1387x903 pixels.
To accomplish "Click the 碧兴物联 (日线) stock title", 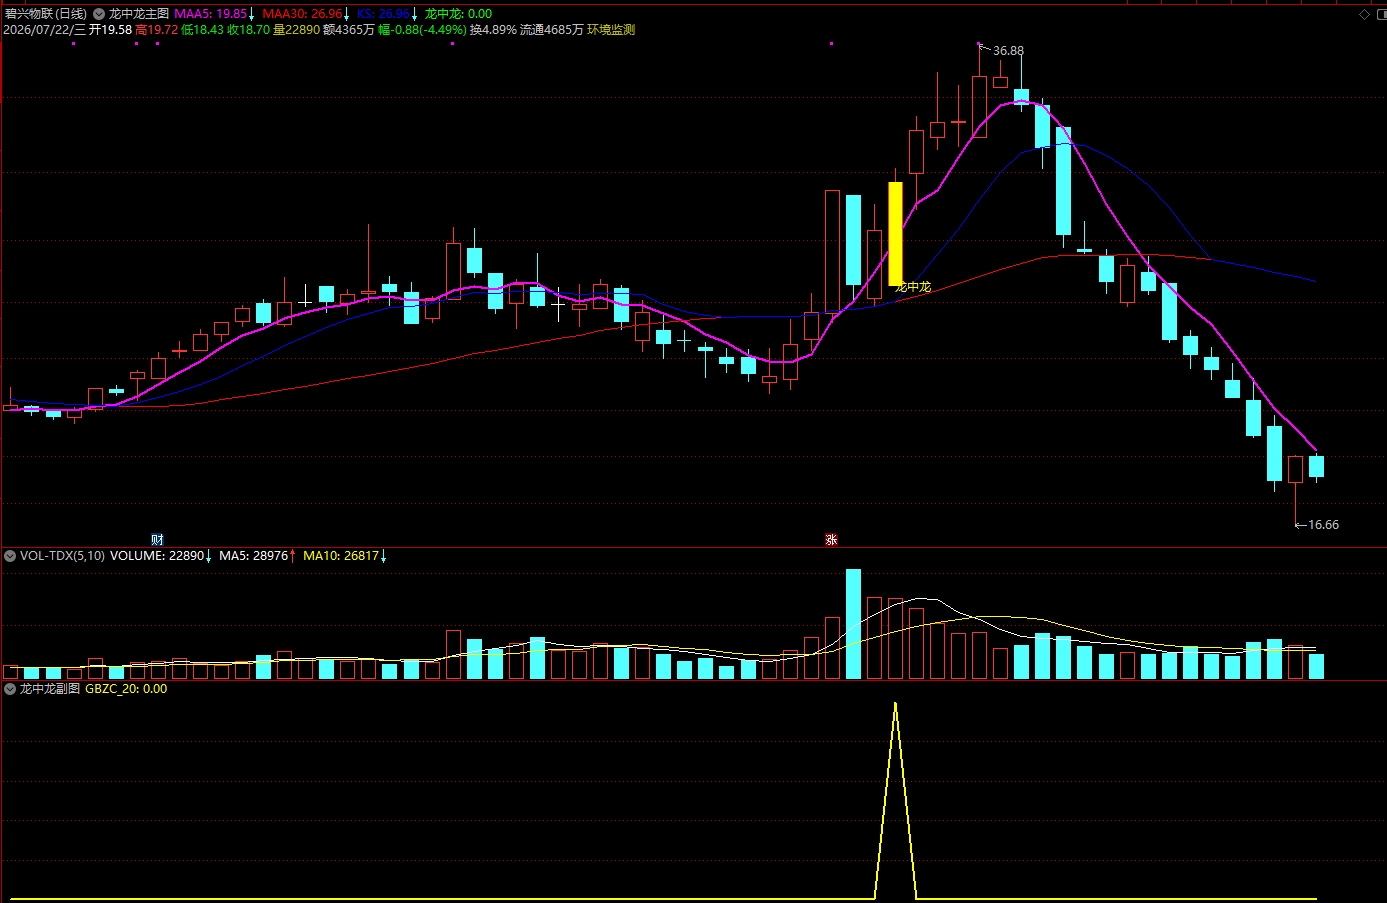I will [45, 14].
